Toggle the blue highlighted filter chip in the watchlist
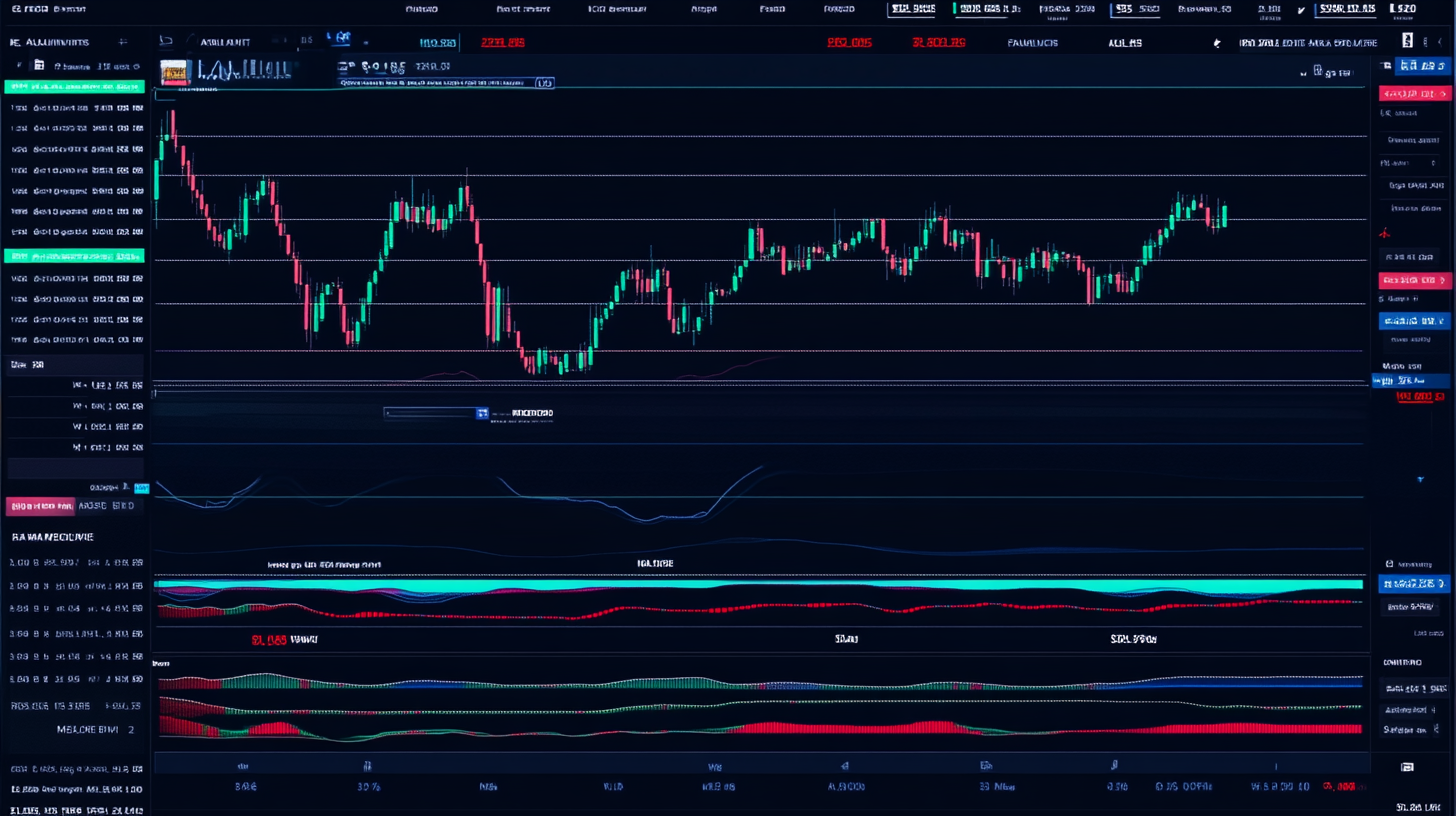This screenshot has height=816, width=1456. [x=142, y=488]
